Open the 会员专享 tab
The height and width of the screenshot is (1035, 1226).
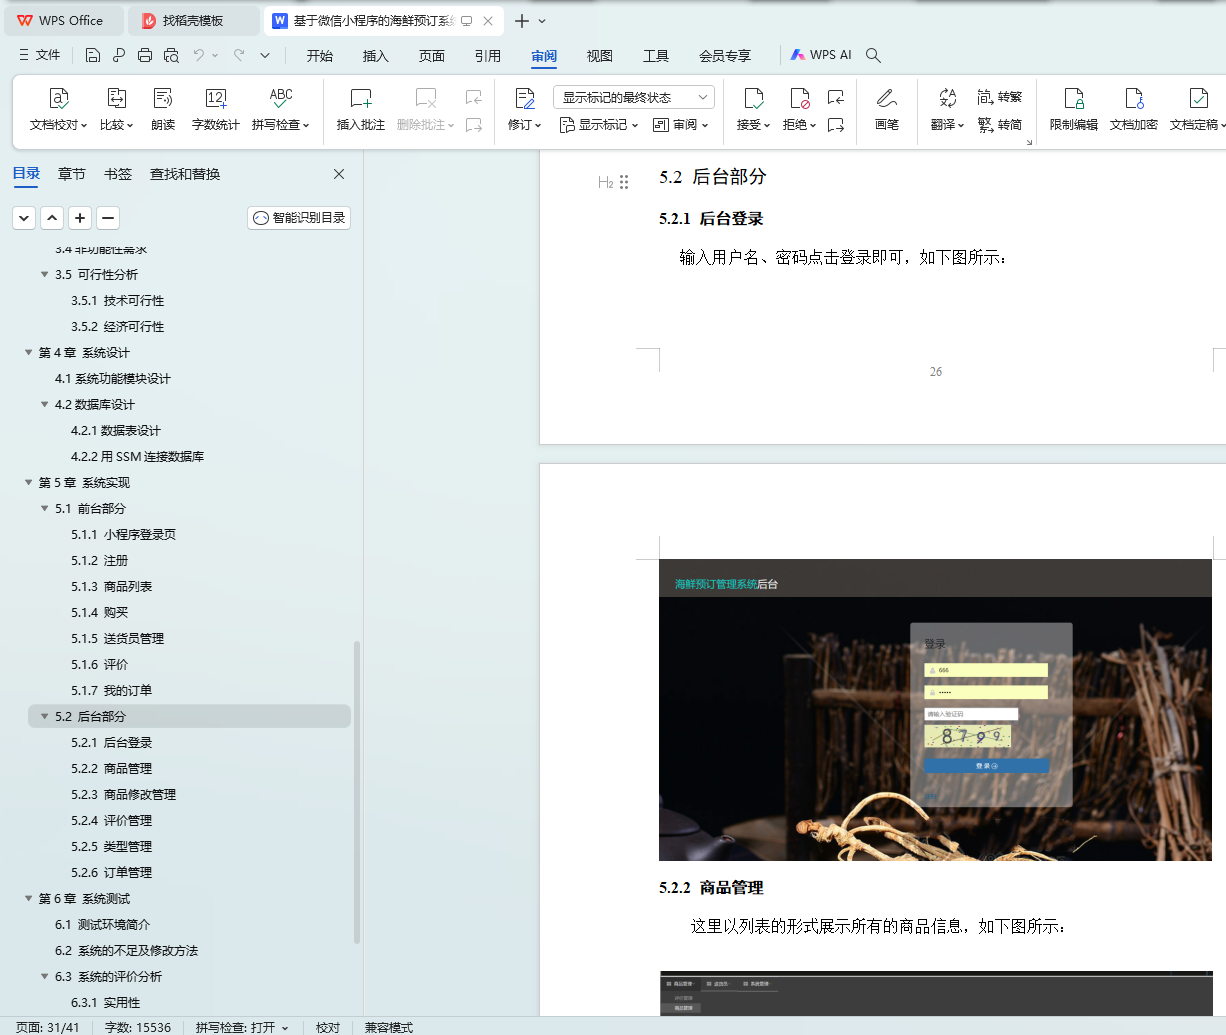point(725,55)
